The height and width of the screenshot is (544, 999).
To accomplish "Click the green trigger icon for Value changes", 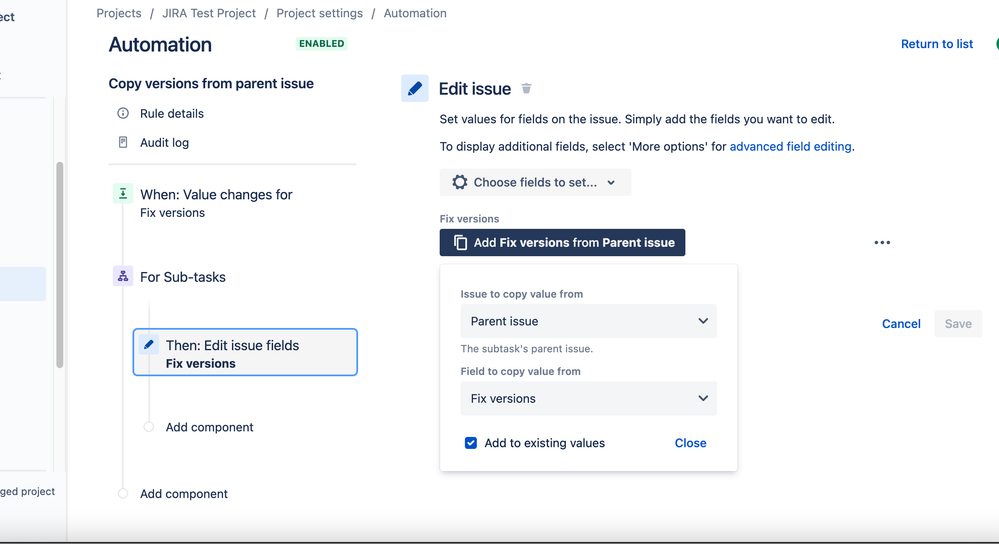I will (x=123, y=194).
